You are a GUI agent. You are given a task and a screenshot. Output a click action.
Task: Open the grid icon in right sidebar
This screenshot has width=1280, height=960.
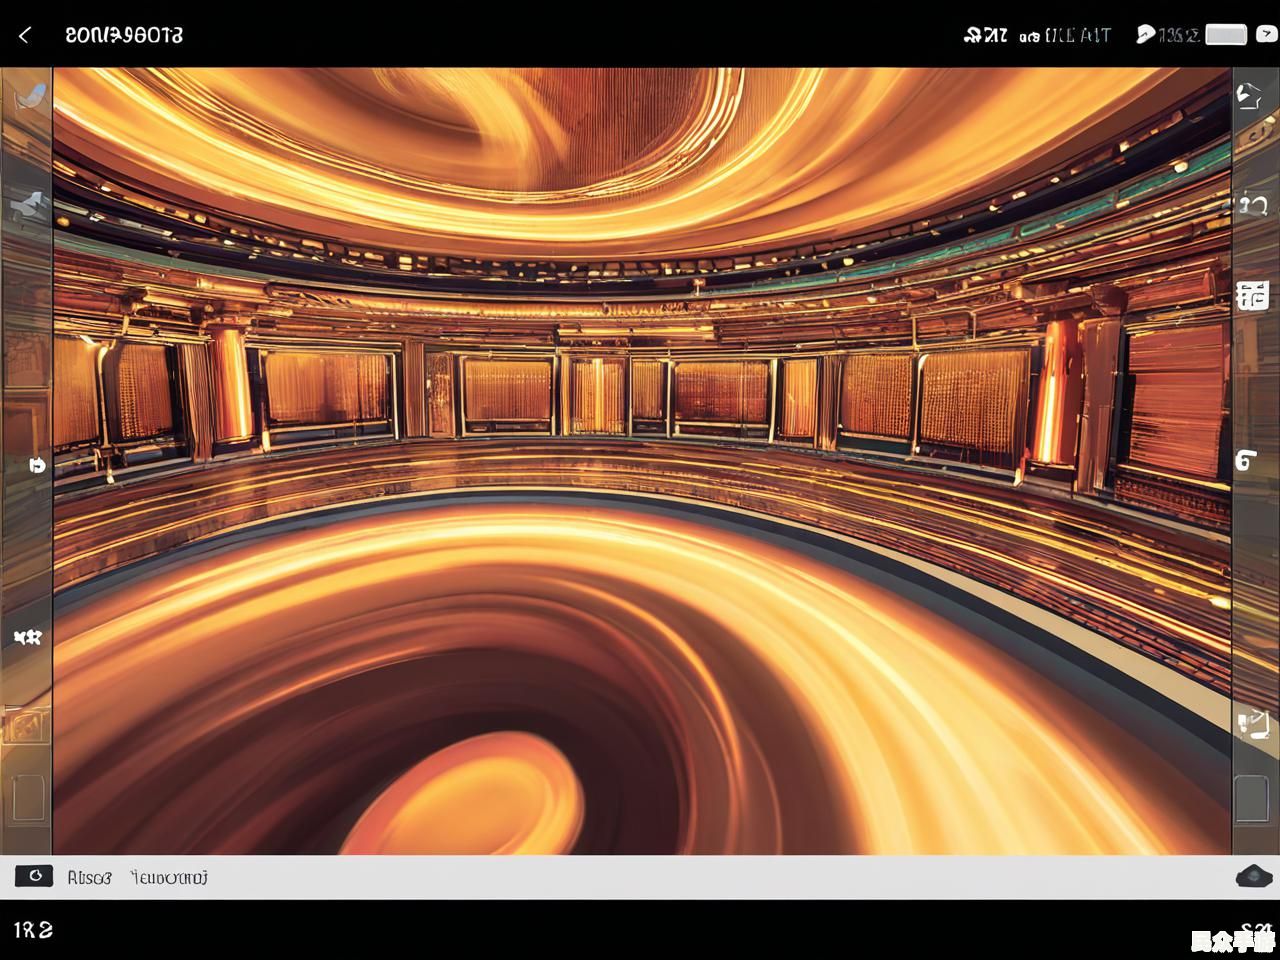1252,295
